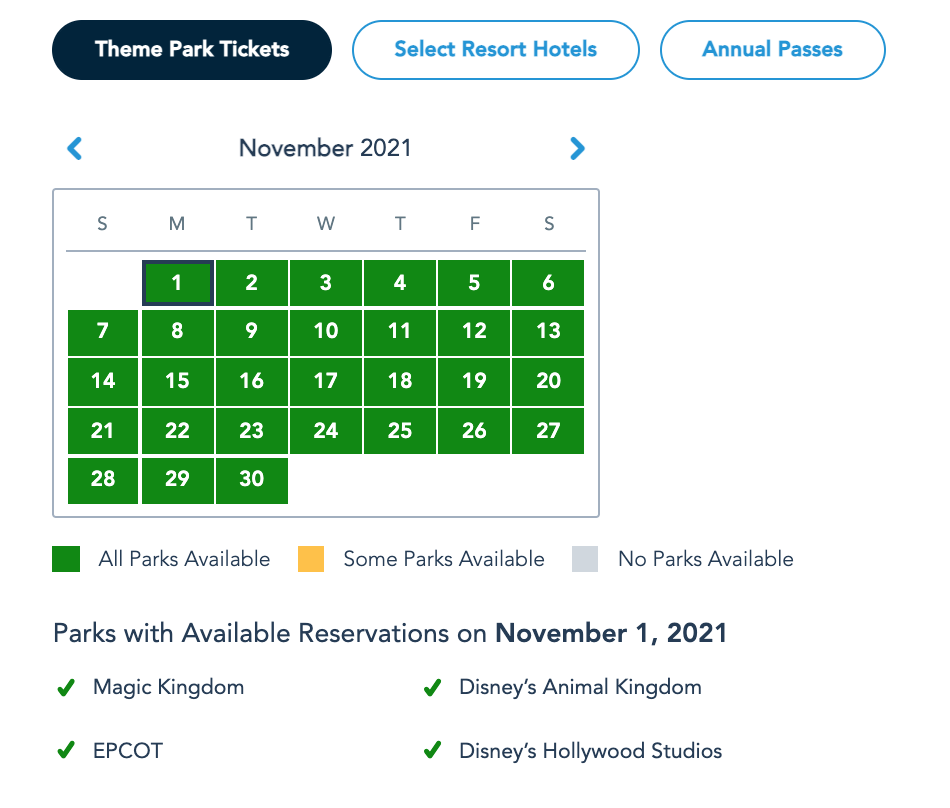Choose Sunday November 7

103,331
